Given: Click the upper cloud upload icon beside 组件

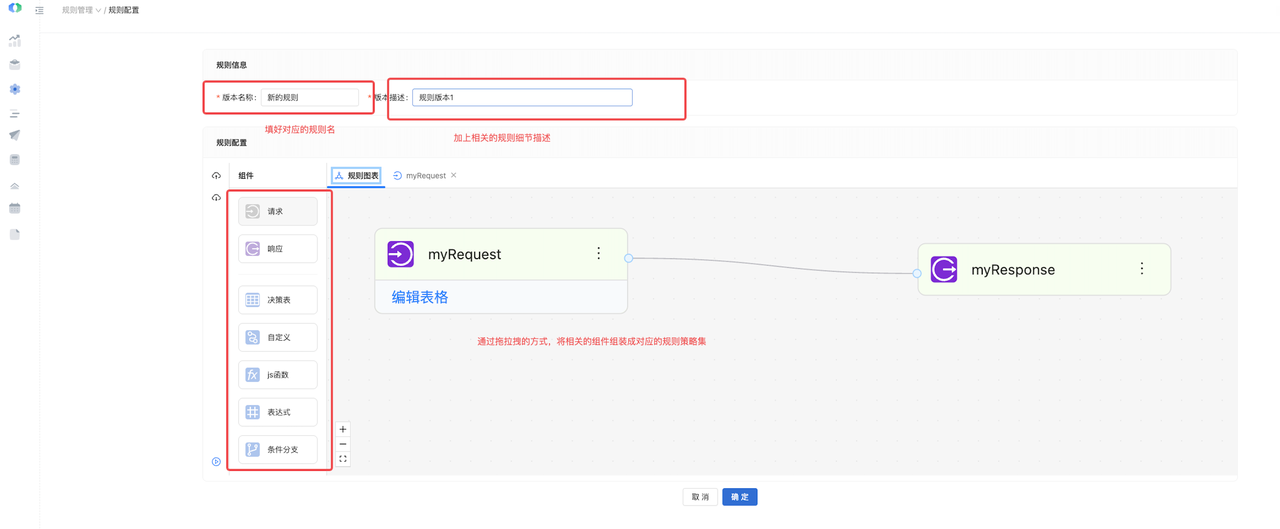Looking at the screenshot, I should pos(216,175).
